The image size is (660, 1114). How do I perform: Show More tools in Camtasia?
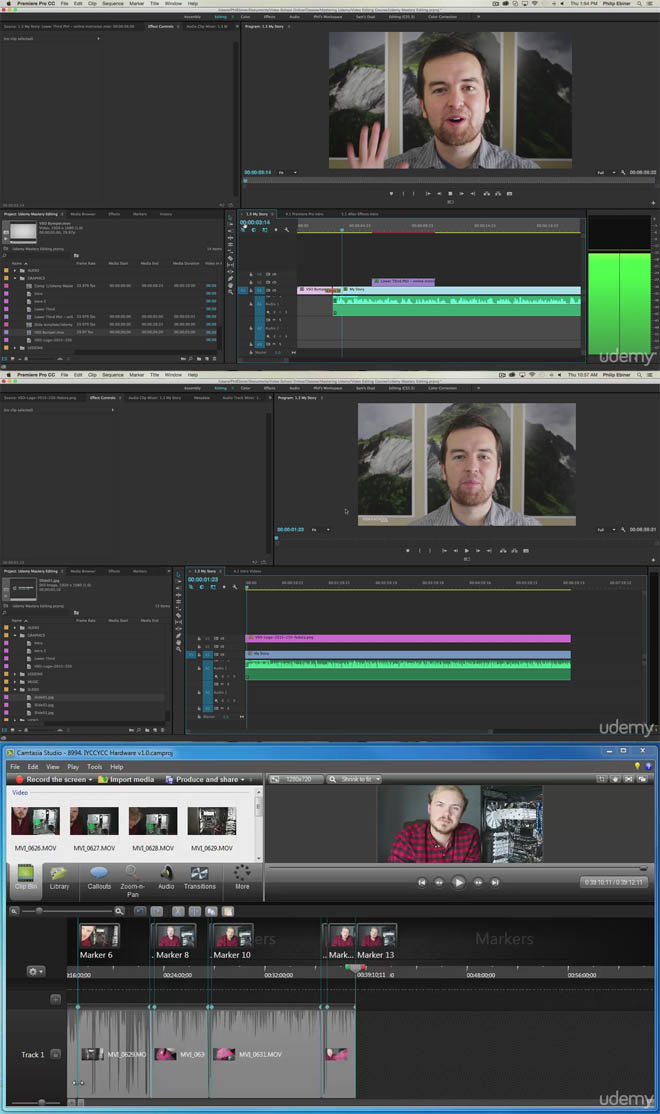tap(242, 877)
